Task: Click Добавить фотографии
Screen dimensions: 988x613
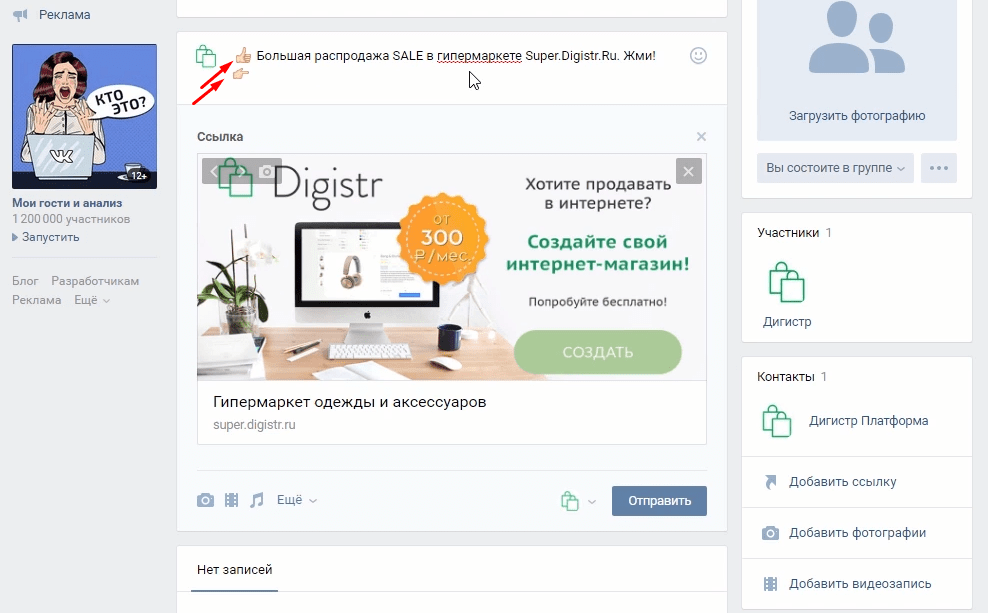Action: 857,533
